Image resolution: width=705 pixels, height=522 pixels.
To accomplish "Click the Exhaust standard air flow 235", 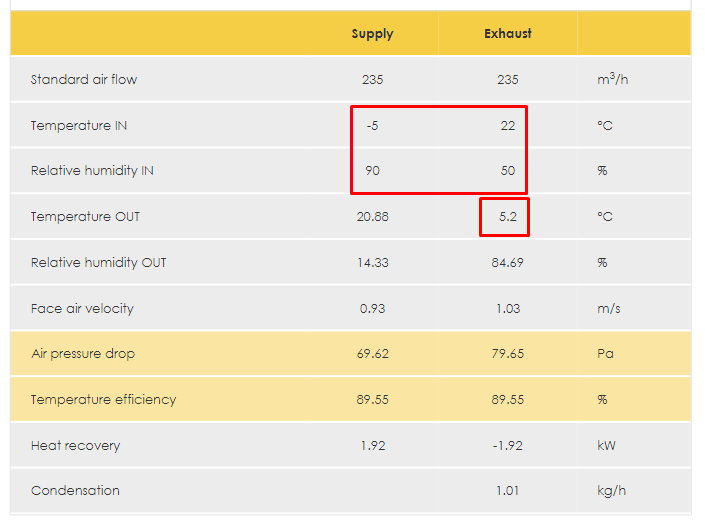I will click(508, 80).
